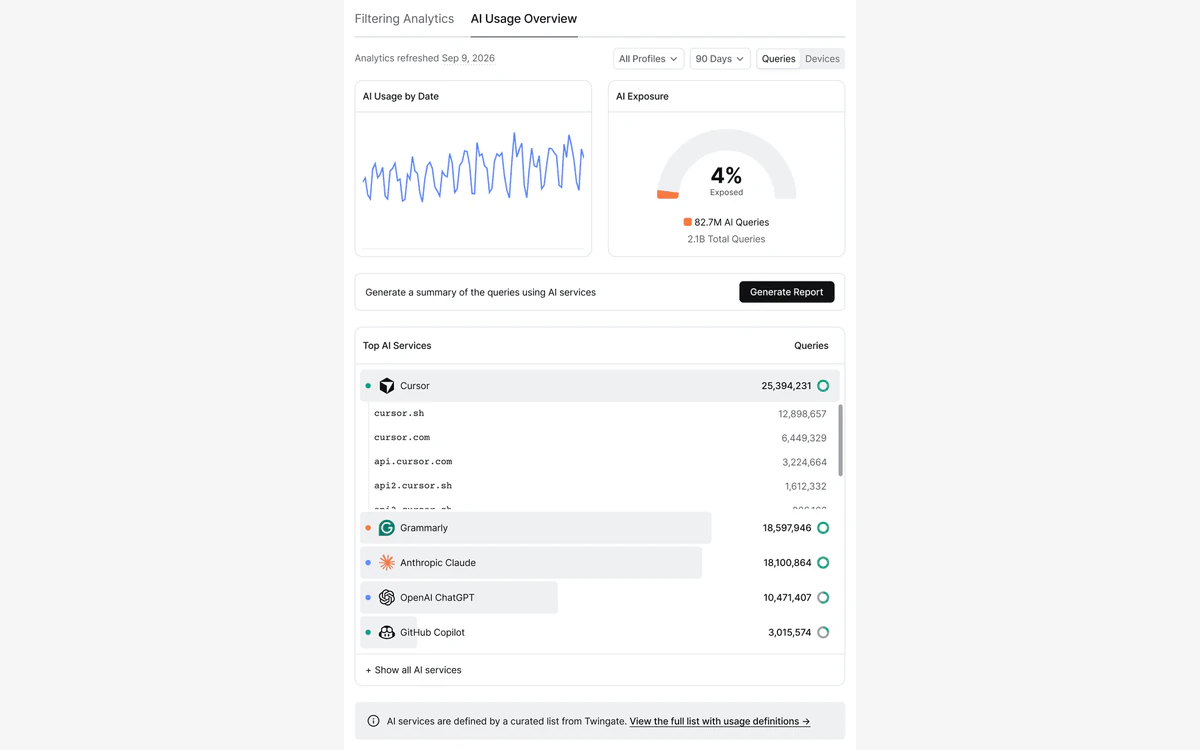Click the OpenAI ChatGPT logo icon
This screenshot has height=750, width=1200.
[x=387, y=598]
